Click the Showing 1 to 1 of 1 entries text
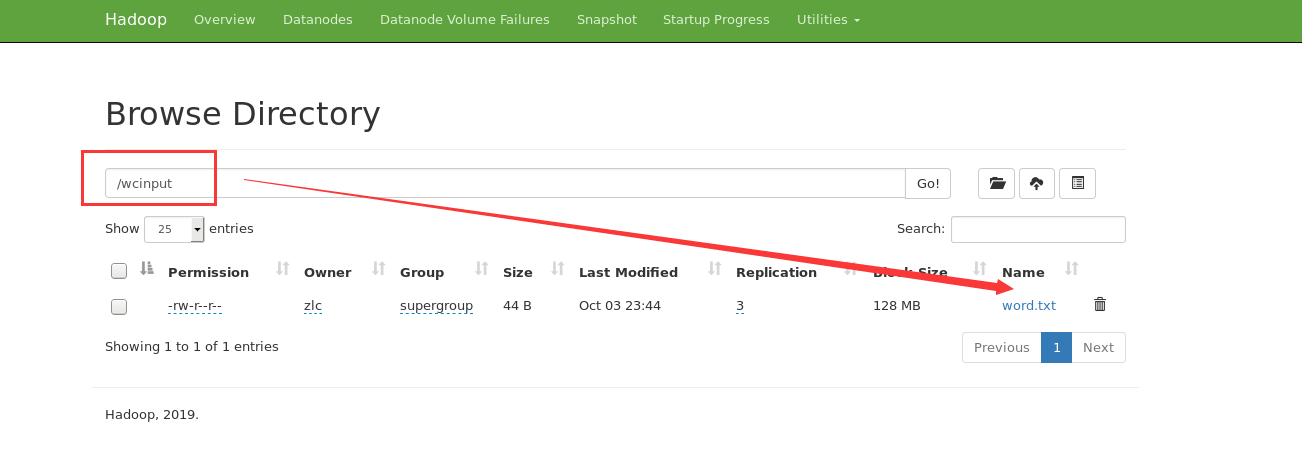The image size is (1302, 462). tap(192, 347)
